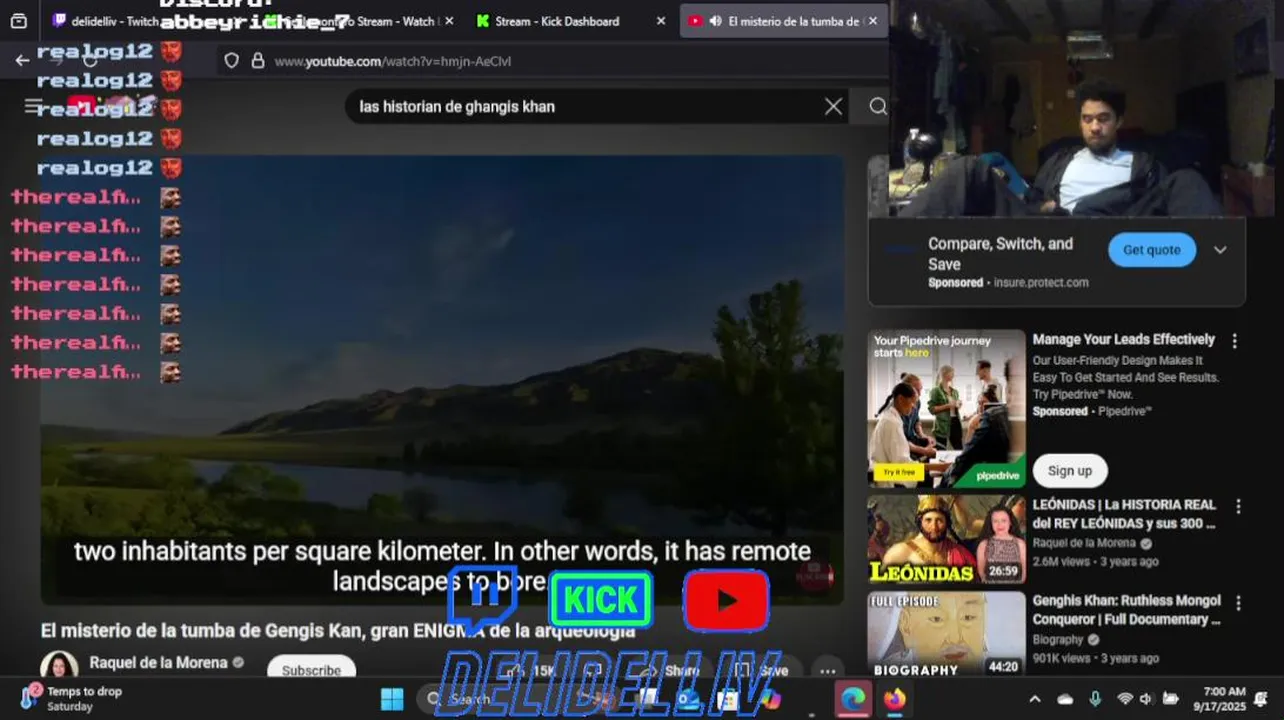Share this video
Viewport: 1284px width, 720px height.
[x=672, y=671]
